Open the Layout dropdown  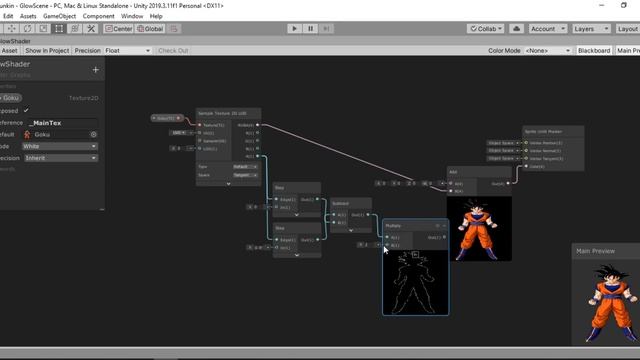tap(628, 29)
